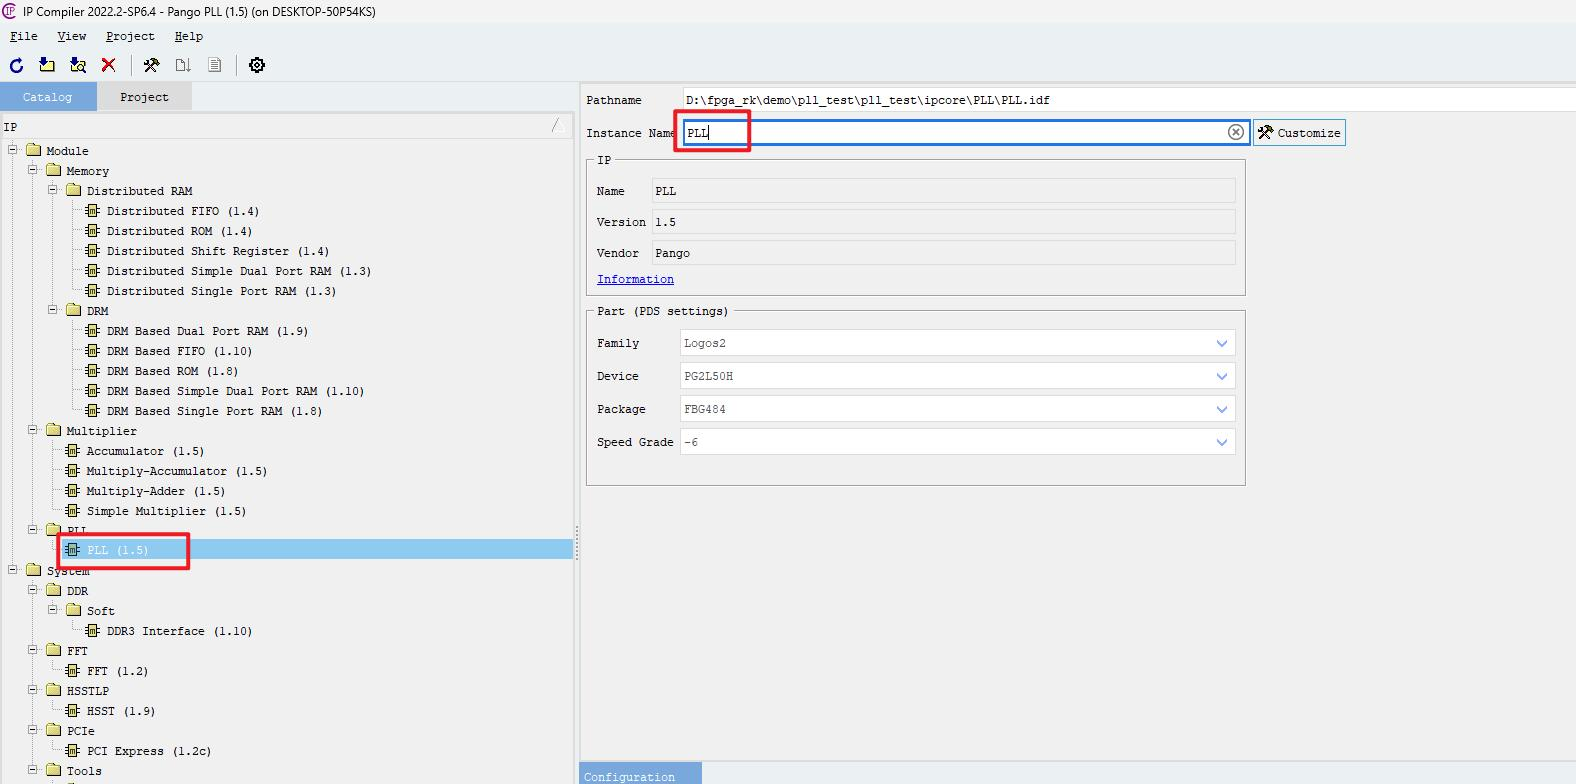Open the Information link
This screenshot has width=1576, height=784.
[x=635, y=279]
